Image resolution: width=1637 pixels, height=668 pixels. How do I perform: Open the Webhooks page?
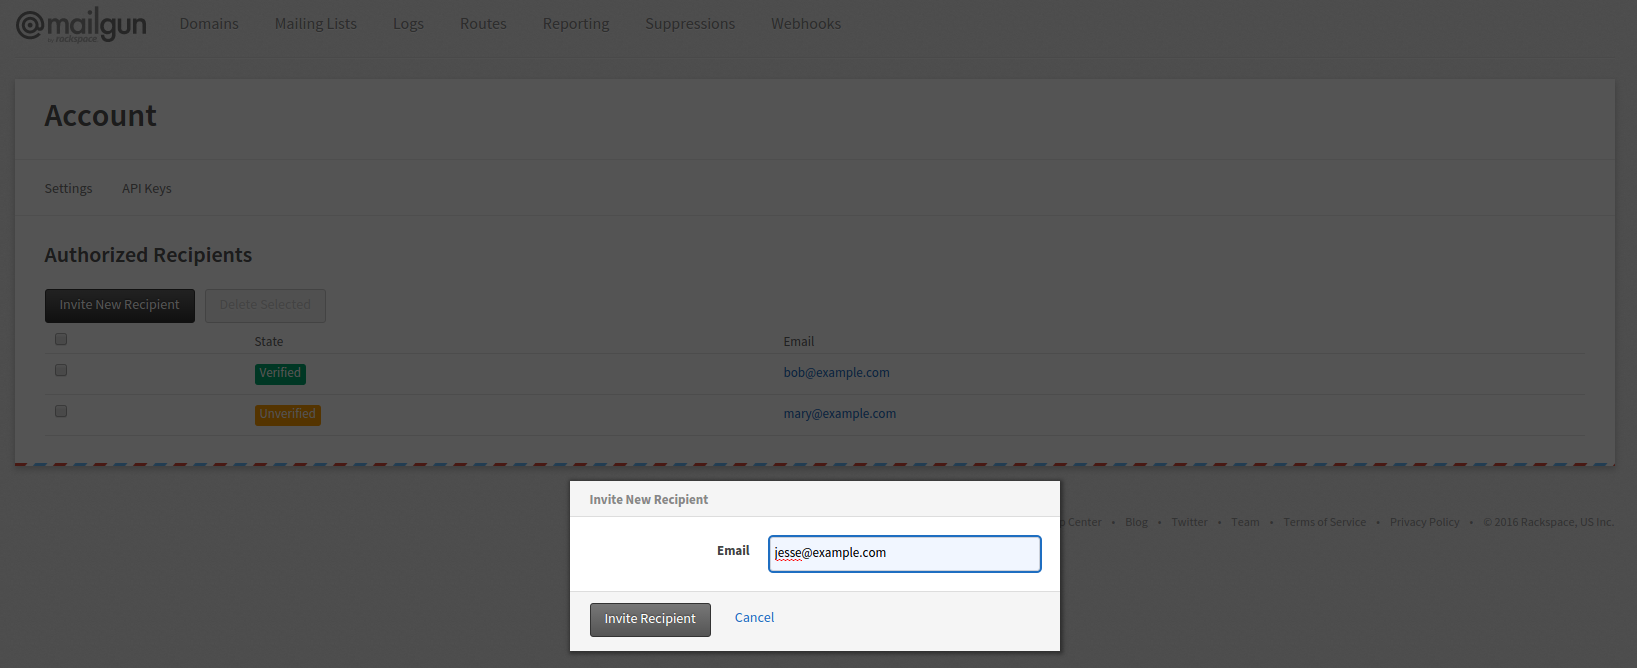(x=806, y=23)
